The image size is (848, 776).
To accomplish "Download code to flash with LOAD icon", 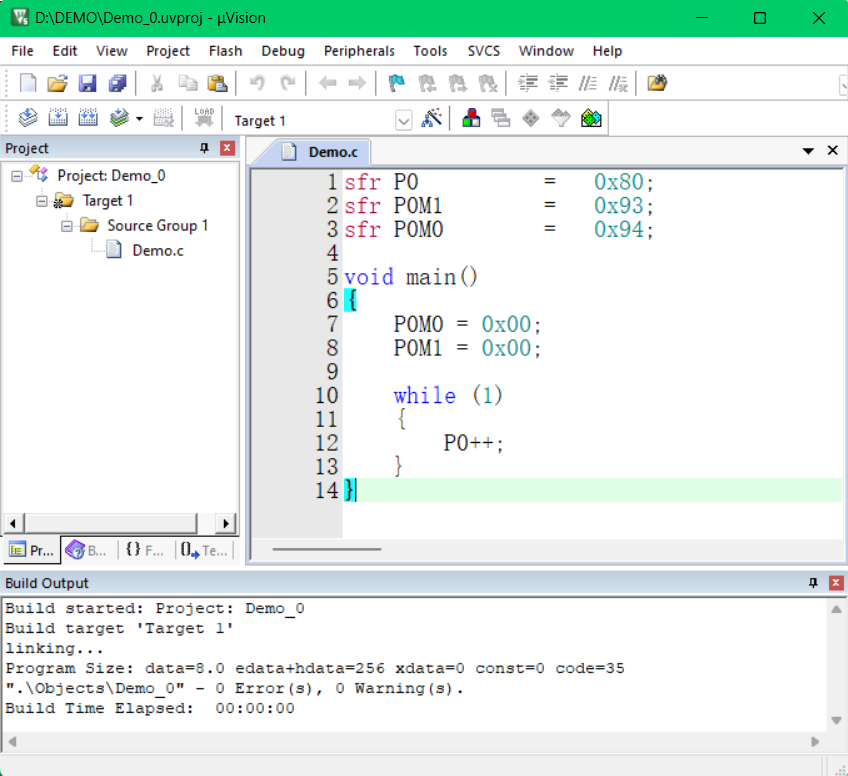I will point(204,117).
